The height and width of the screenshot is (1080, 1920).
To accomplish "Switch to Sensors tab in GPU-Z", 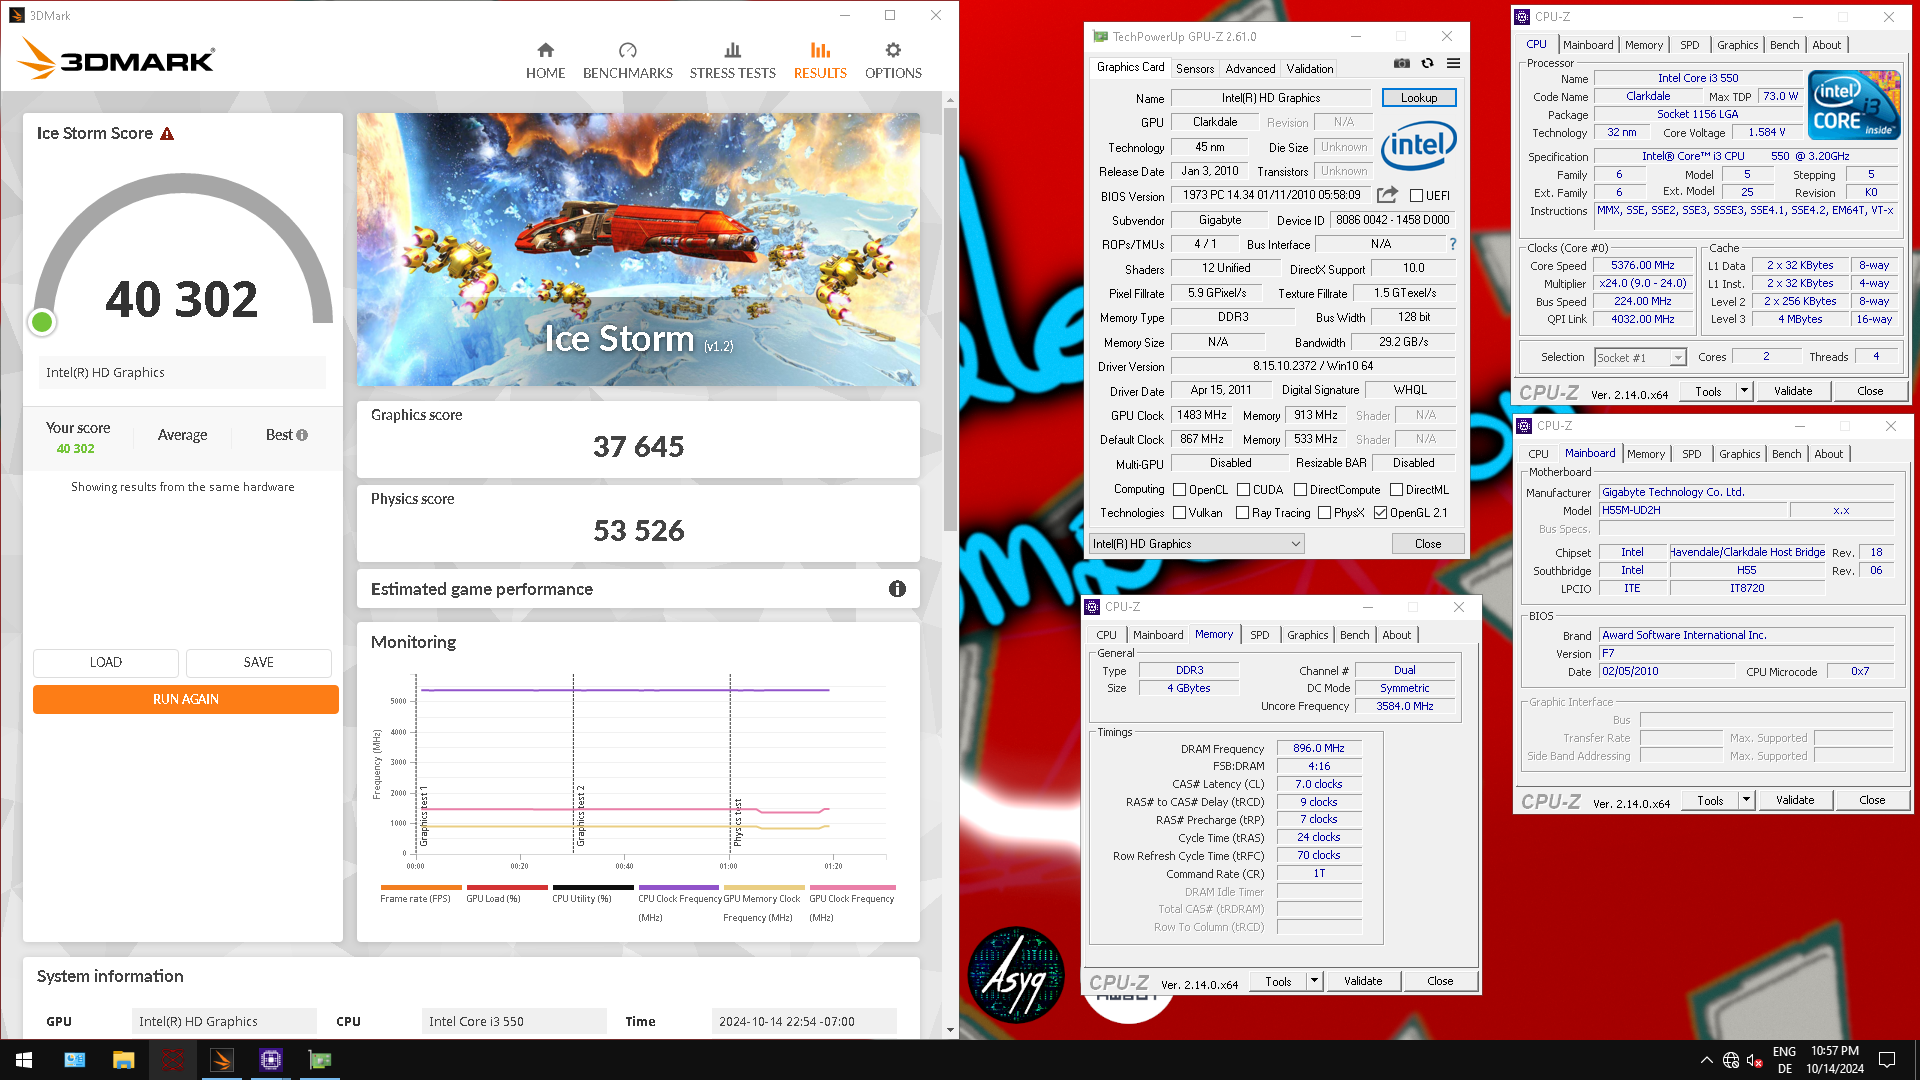I will (1194, 69).
